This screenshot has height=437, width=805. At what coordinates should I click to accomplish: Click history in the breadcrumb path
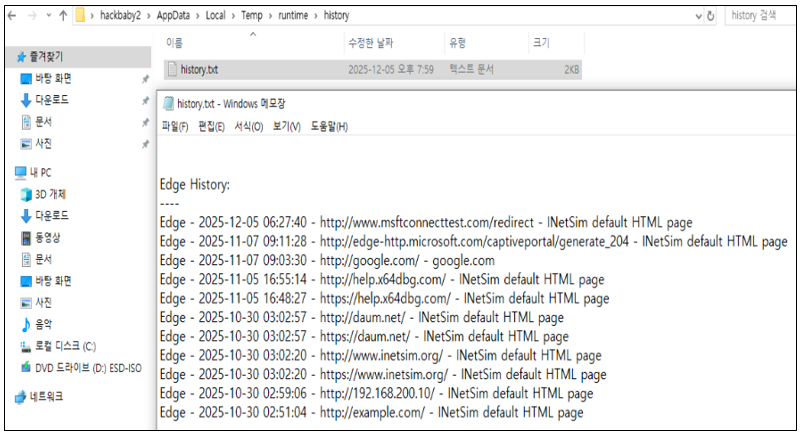click(336, 15)
